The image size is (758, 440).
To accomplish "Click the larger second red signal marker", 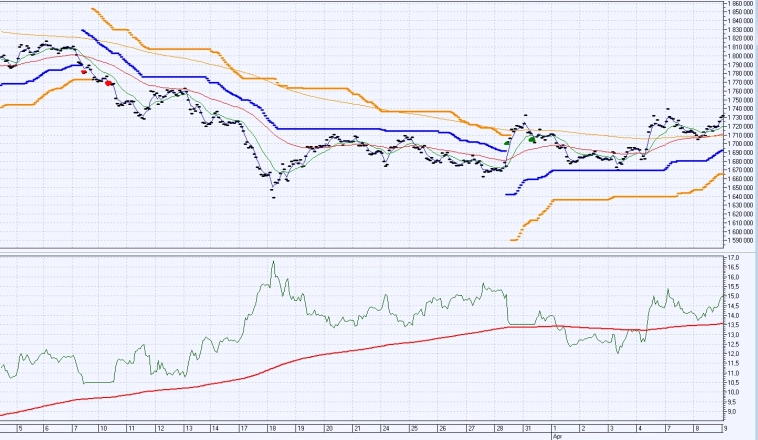I will 109,83.
